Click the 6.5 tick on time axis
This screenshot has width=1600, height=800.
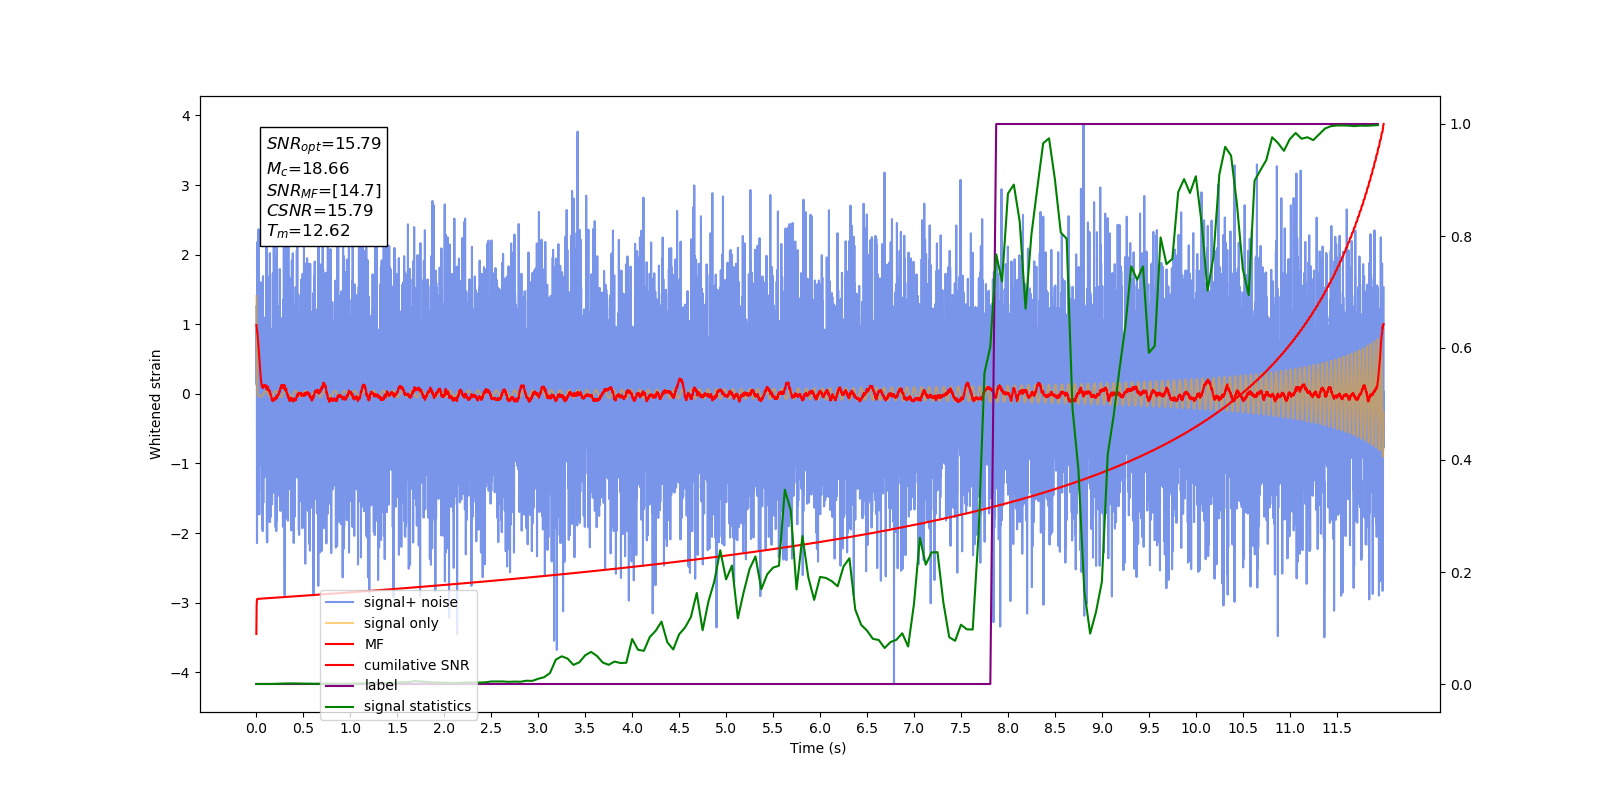point(867,728)
